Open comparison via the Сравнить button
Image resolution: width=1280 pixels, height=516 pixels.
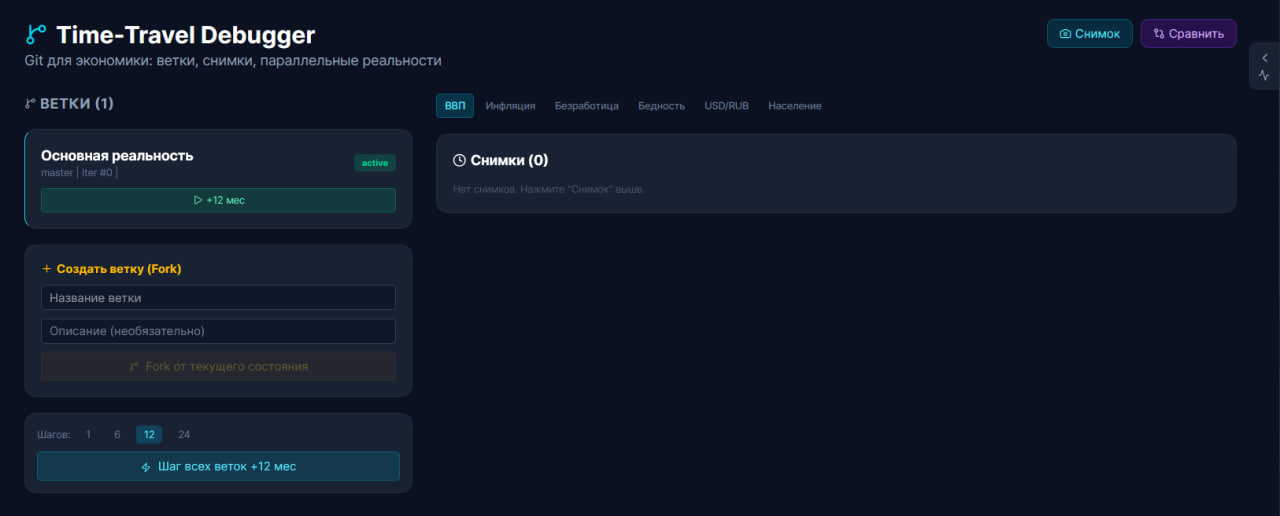1188,33
